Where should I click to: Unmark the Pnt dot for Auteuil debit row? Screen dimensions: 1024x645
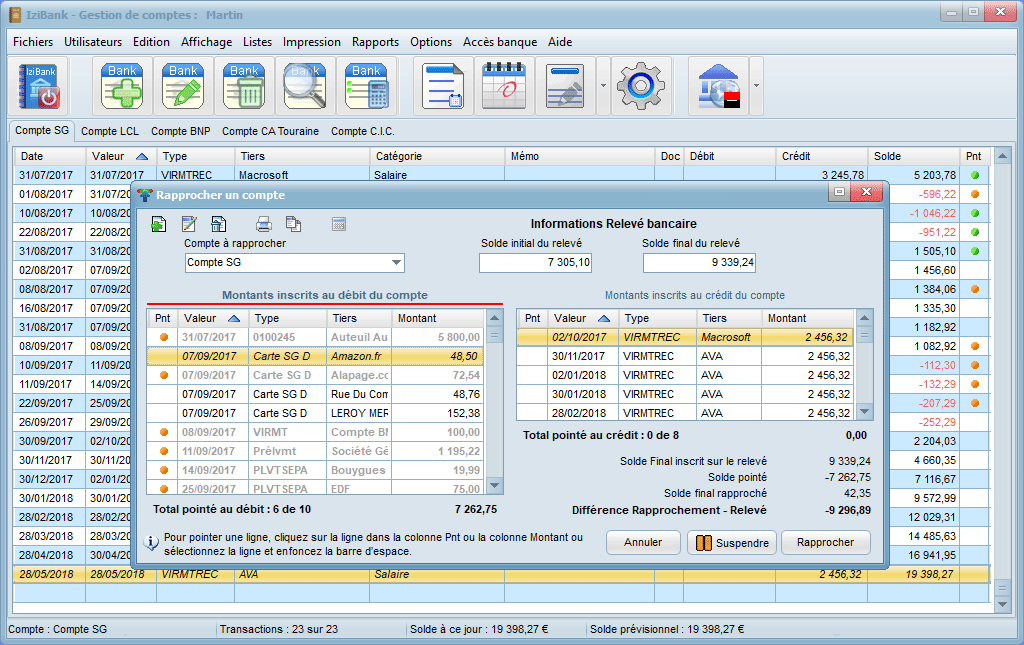(163, 337)
